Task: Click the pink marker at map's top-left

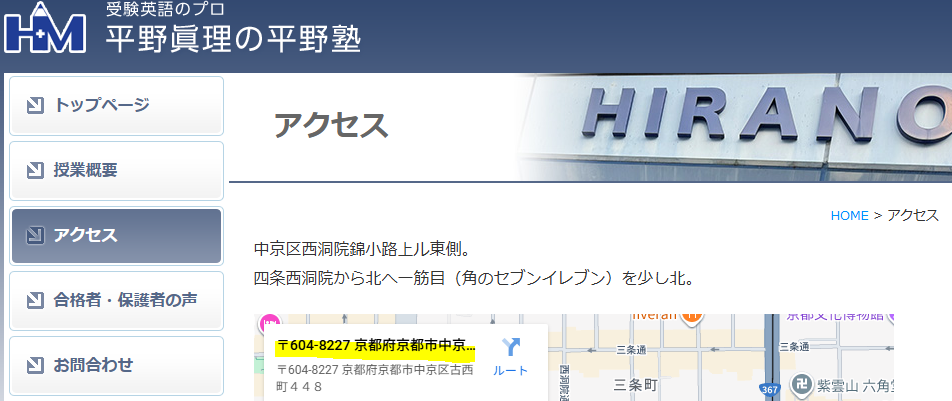Action: pos(268,323)
